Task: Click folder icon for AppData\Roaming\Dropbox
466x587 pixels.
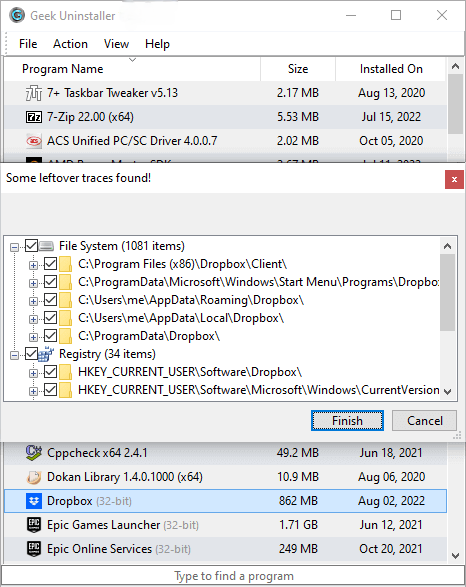Action: click(x=66, y=300)
